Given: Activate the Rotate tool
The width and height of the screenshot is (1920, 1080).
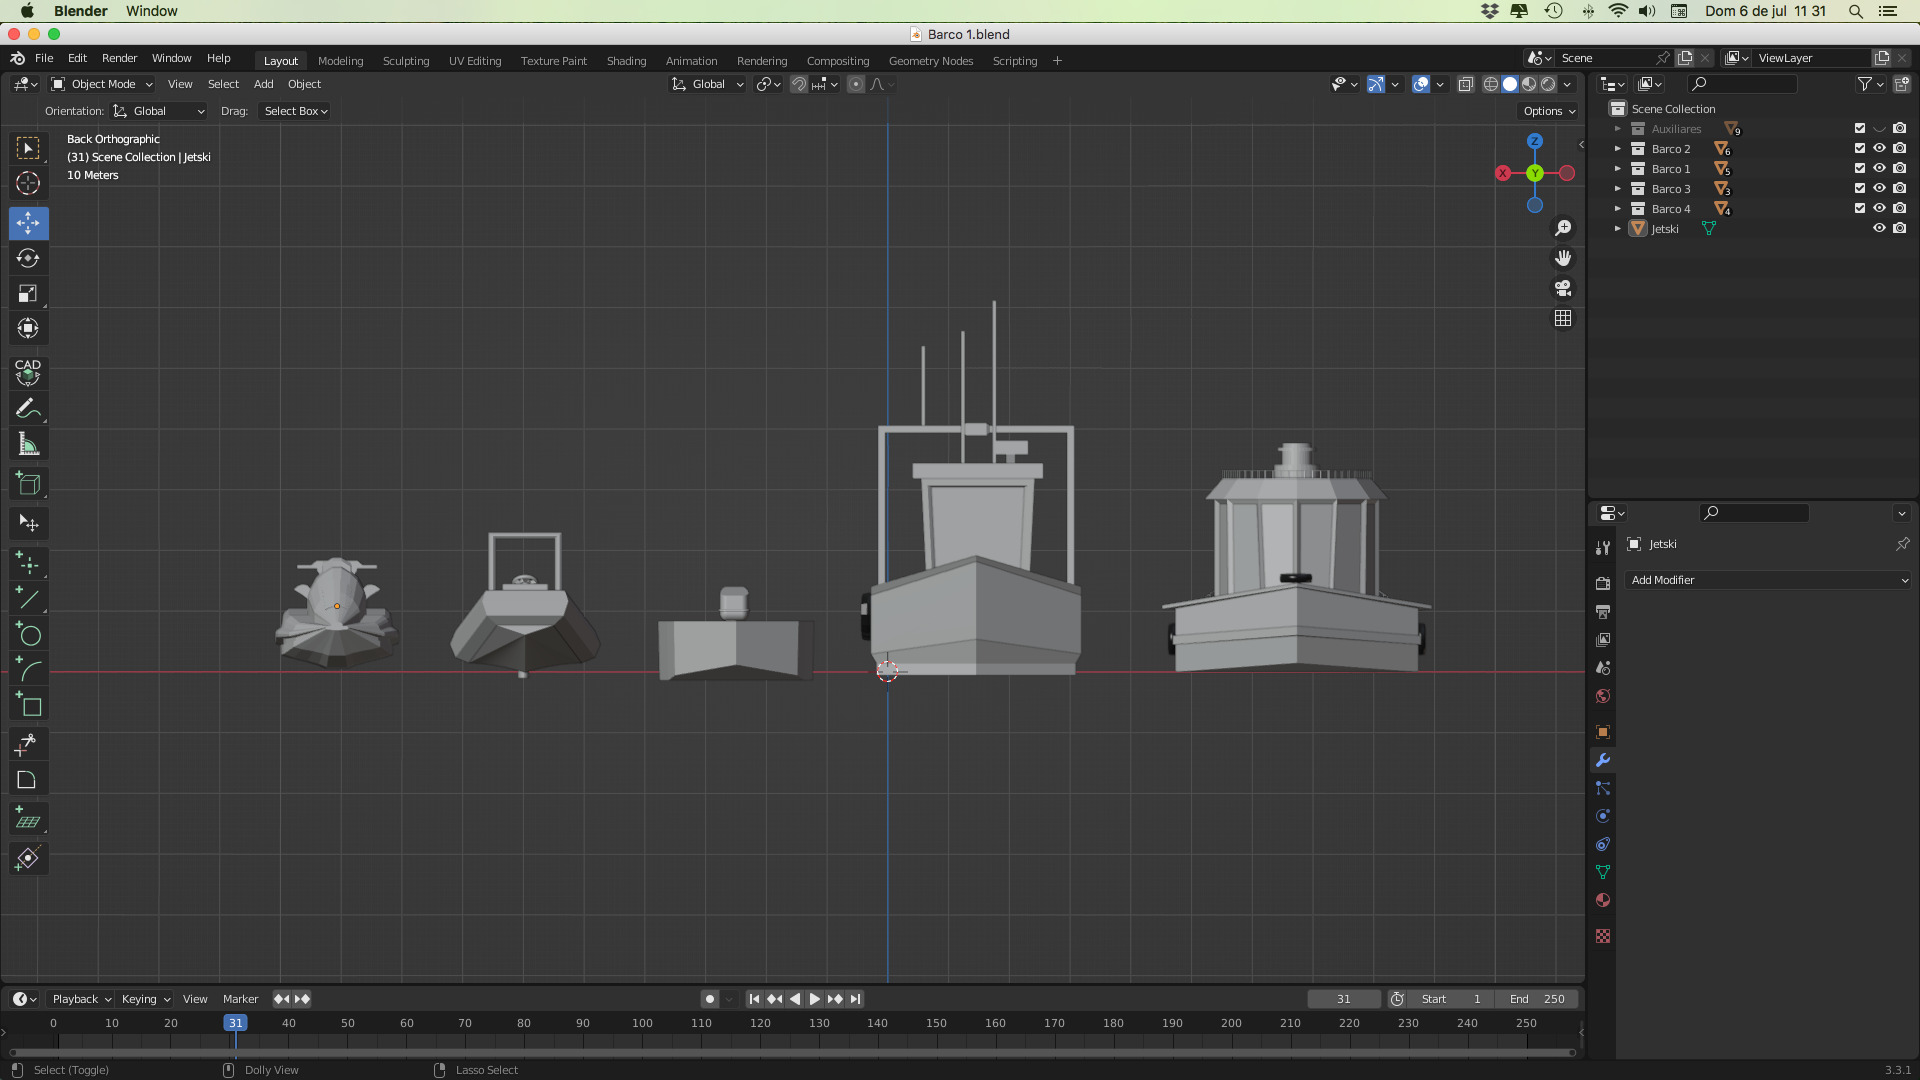Looking at the screenshot, I should click(28, 258).
